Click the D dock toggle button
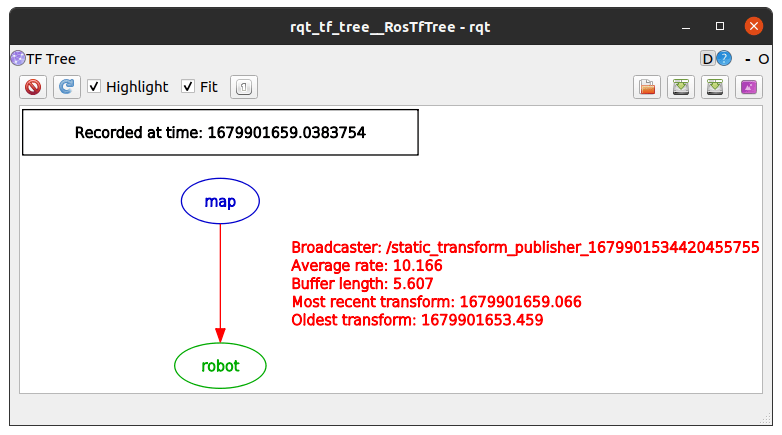The height and width of the screenshot is (435, 782). click(707, 59)
